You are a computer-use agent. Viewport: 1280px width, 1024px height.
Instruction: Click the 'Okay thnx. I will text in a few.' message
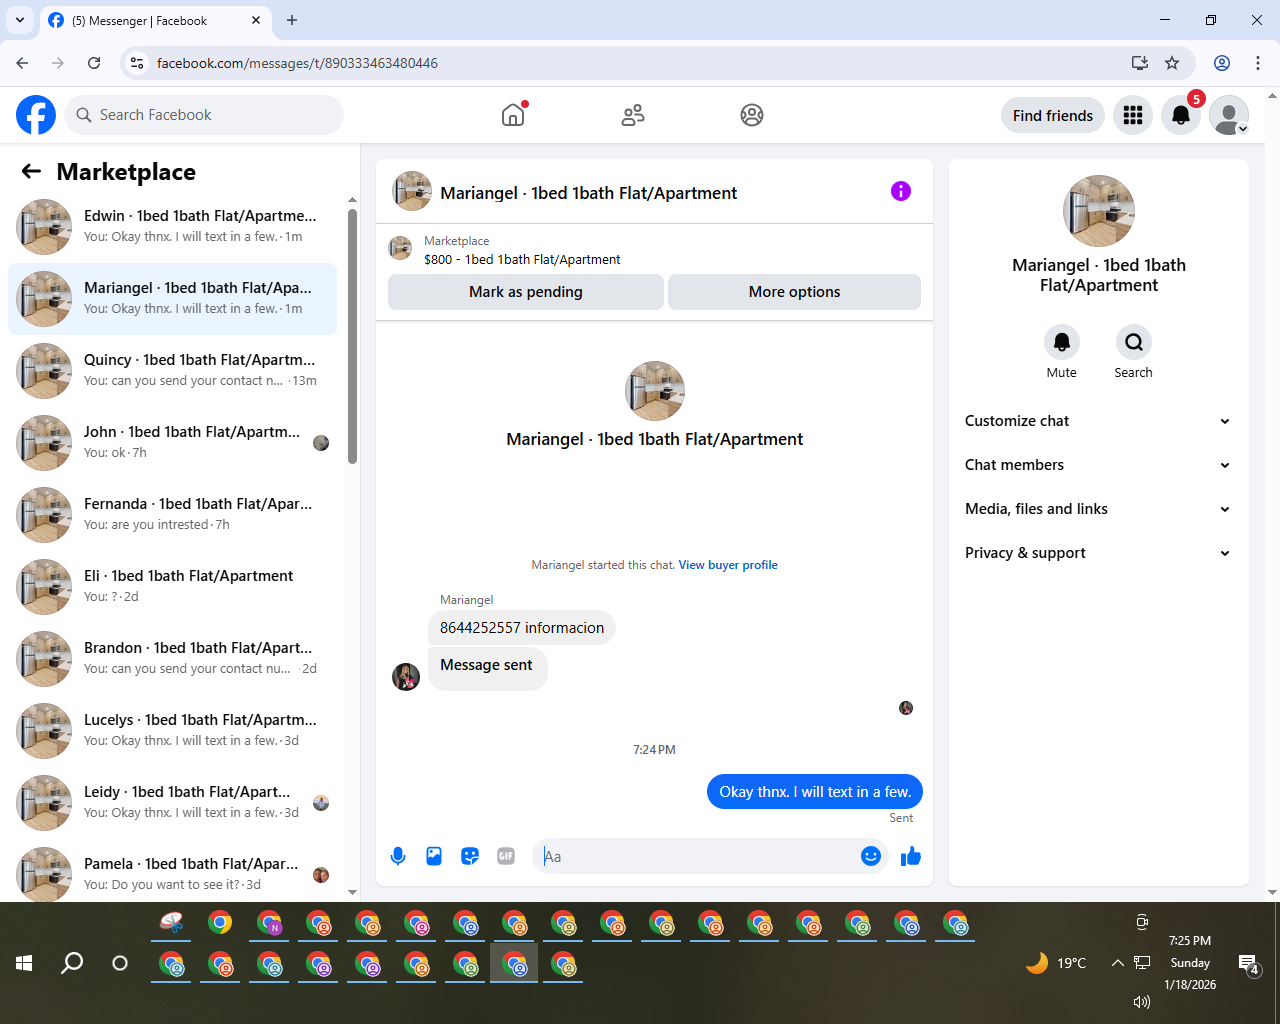(x=815, y=792)
